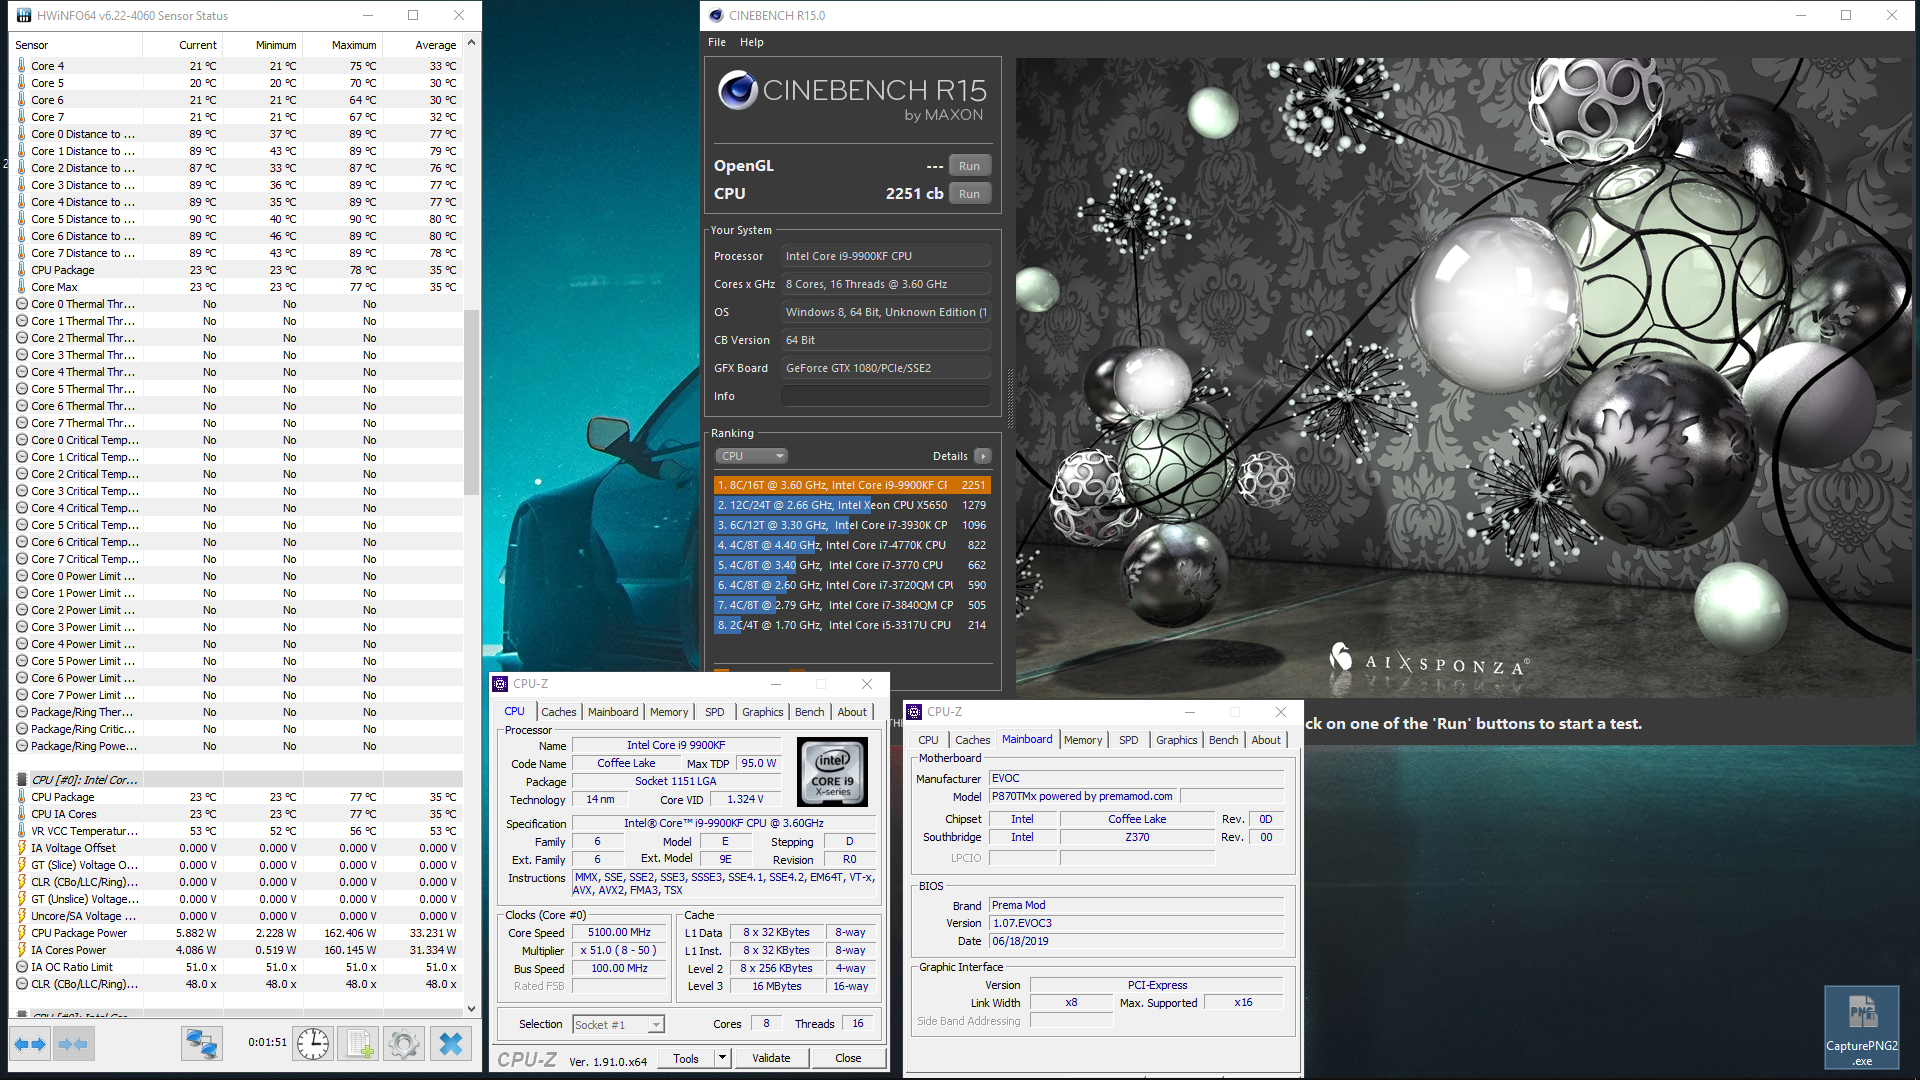
Task: Open HWiNFO sensor settings gear icon
Action: [x=404, y=1044]
